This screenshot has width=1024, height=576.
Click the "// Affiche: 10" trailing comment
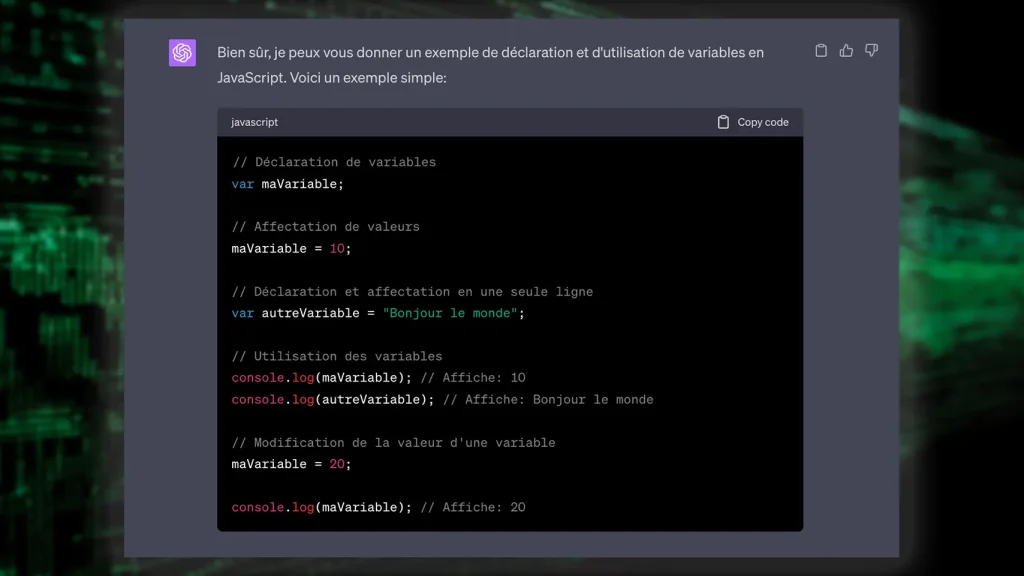[x=472, y=378]
